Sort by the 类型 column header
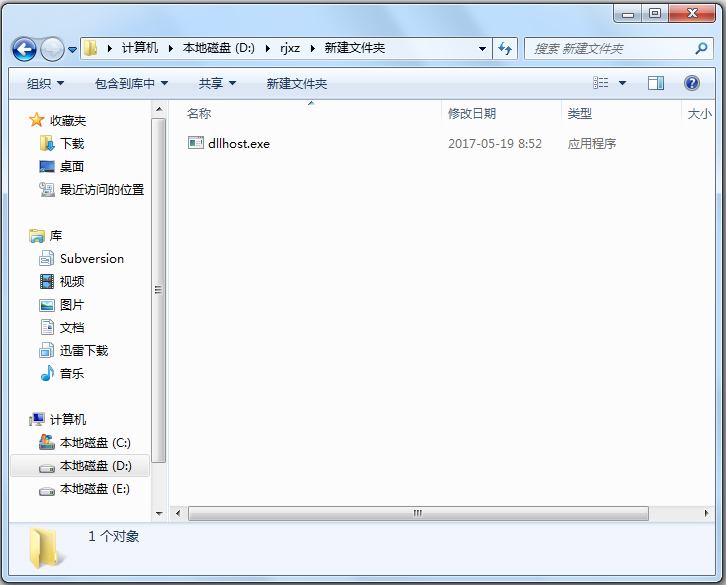 (x=580, y=113)
